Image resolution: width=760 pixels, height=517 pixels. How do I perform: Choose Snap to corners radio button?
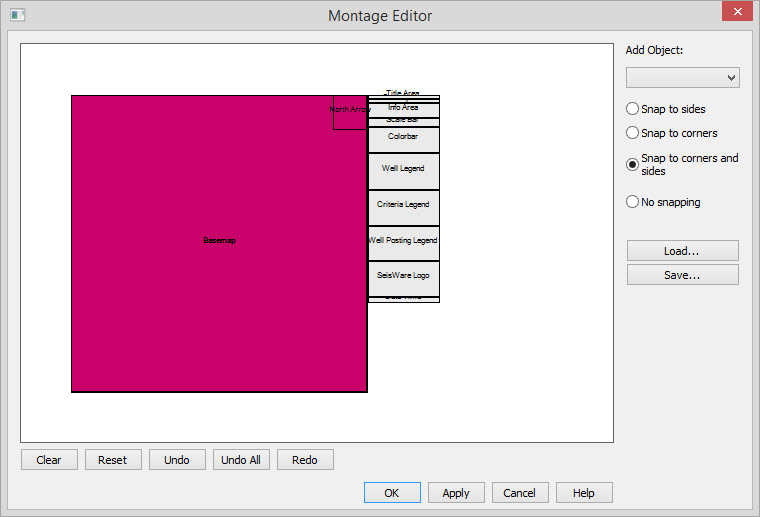[632, 133]
